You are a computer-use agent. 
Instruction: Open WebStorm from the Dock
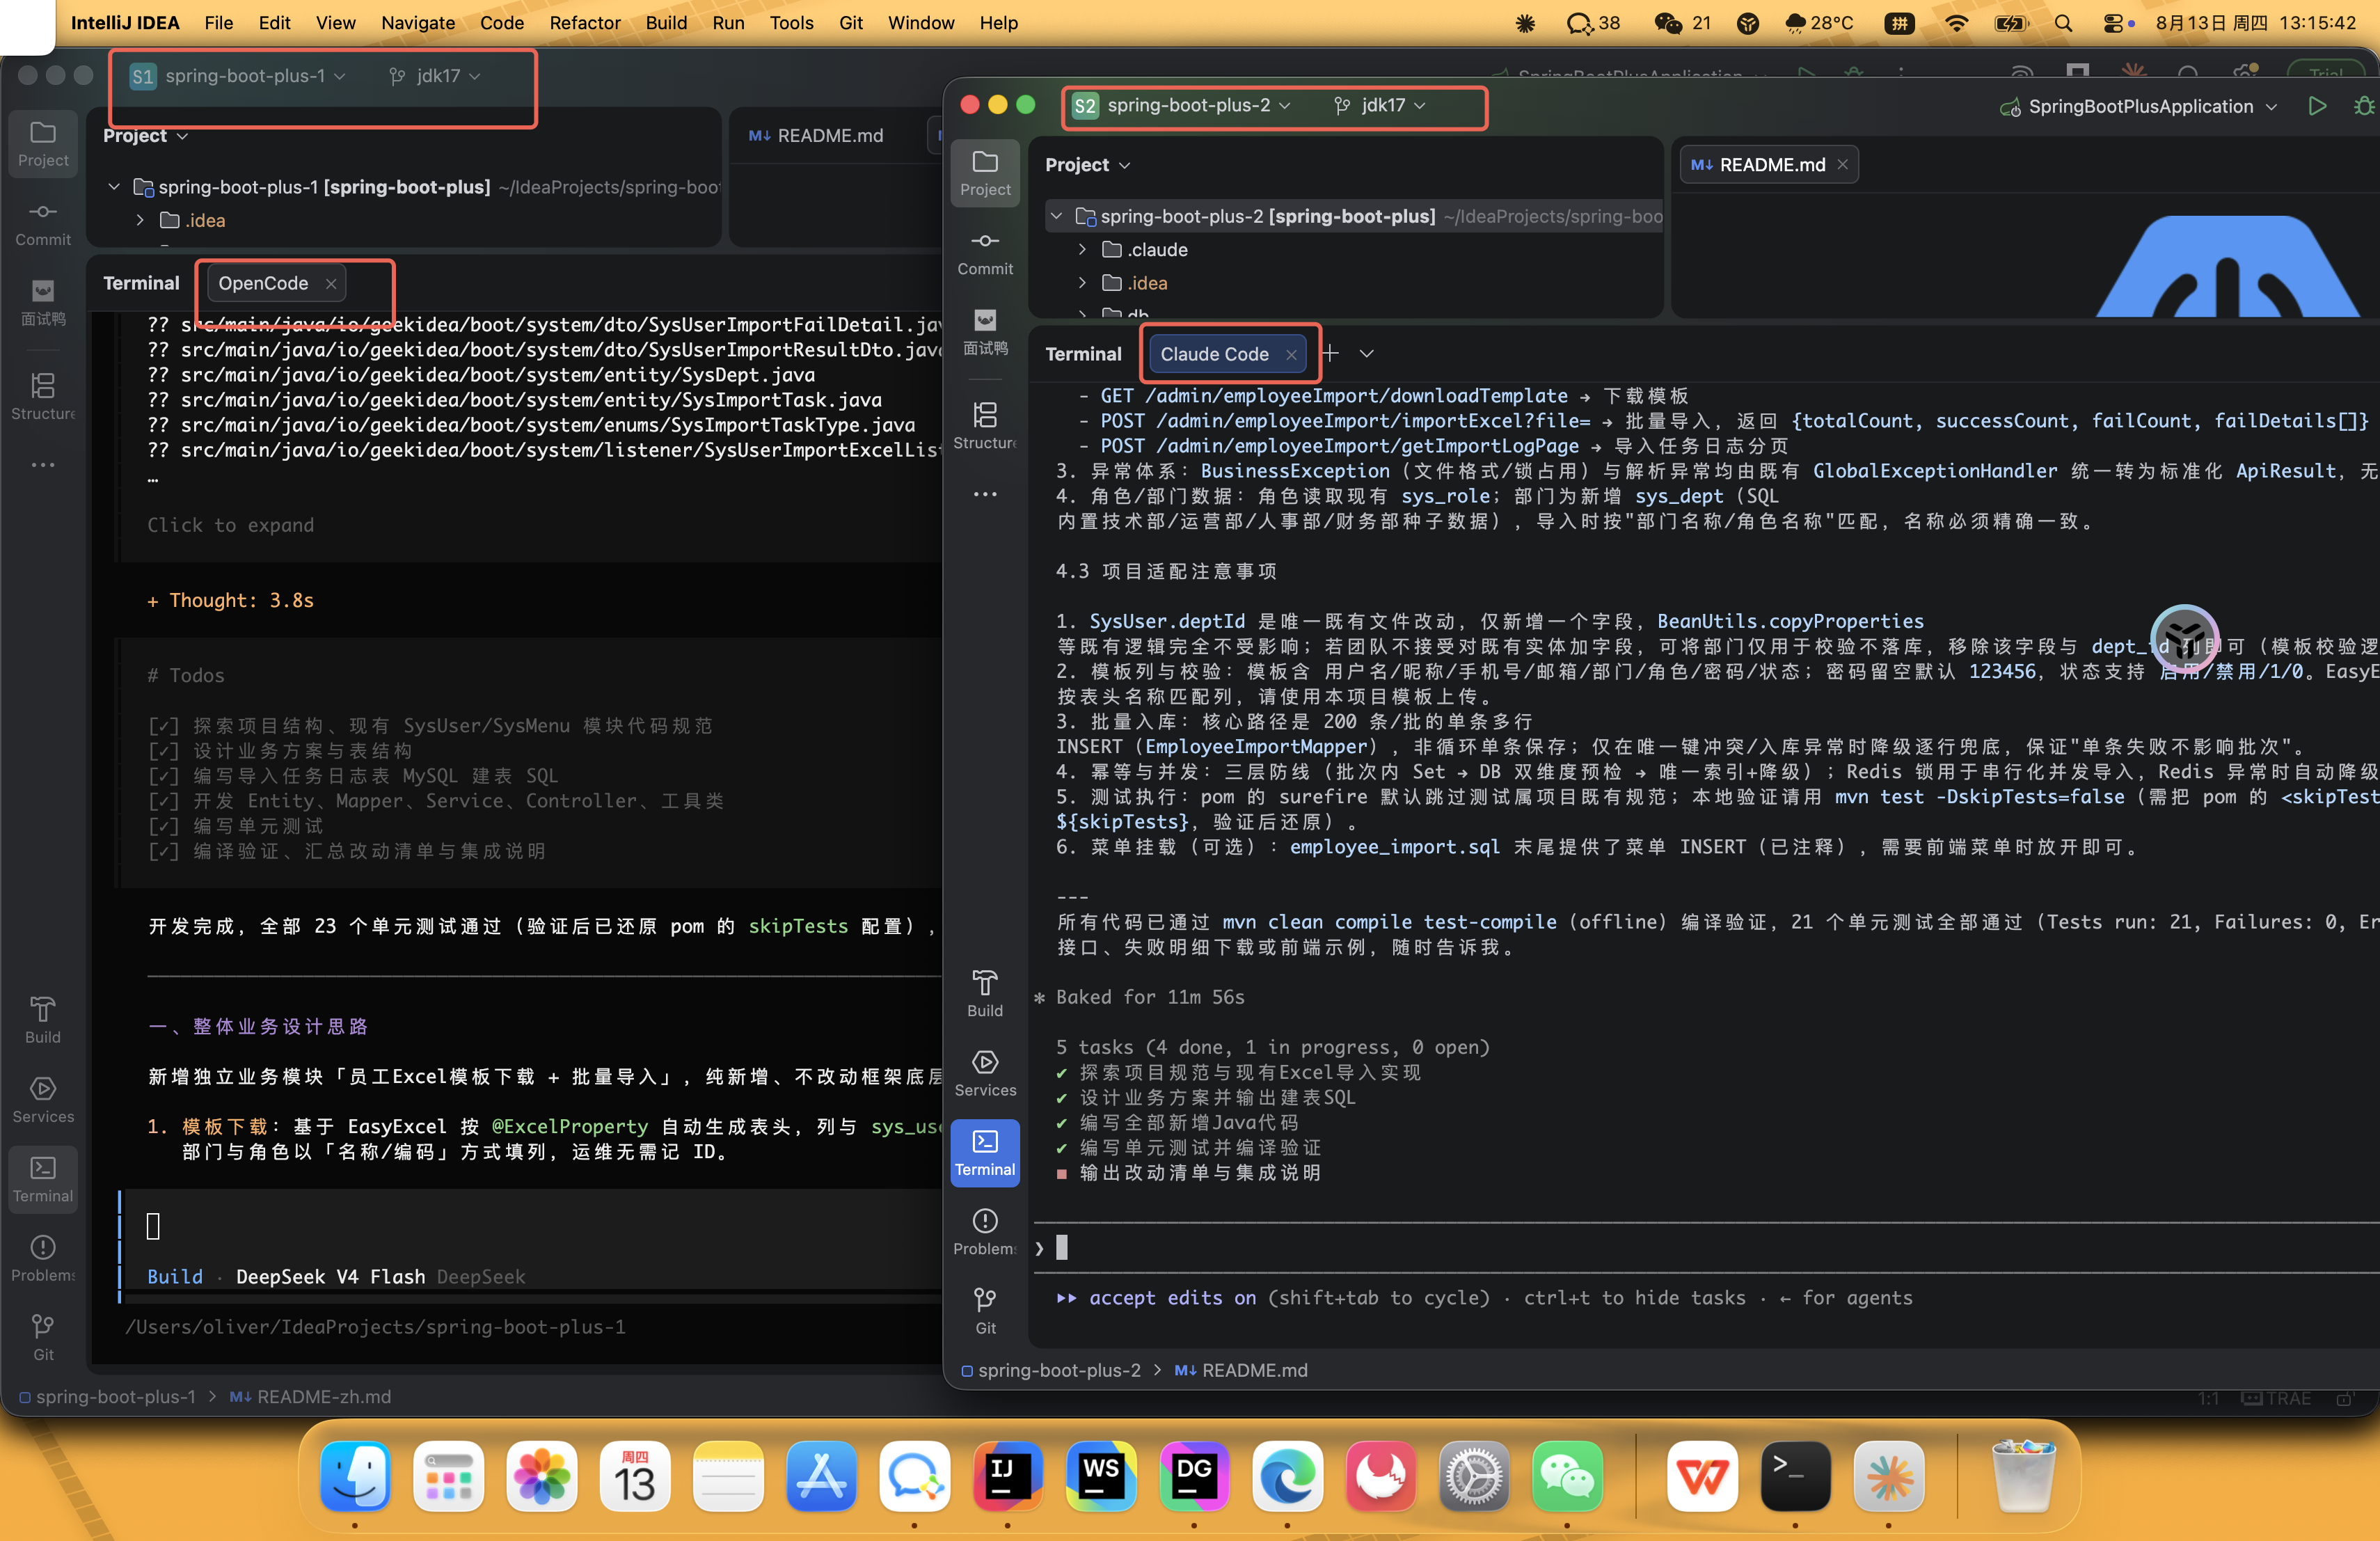pos(1100,1476)
